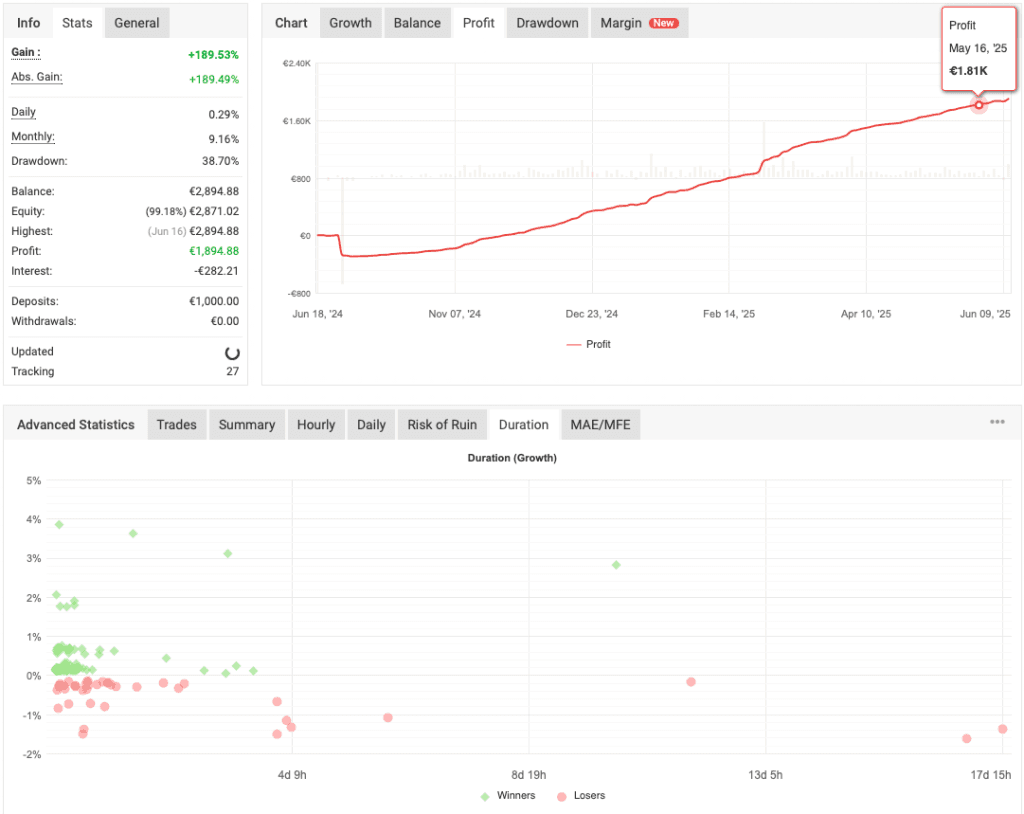Open the Balance chart tab
The height and width of the screenshot is (814, 1024).
(x=417, y=22)
